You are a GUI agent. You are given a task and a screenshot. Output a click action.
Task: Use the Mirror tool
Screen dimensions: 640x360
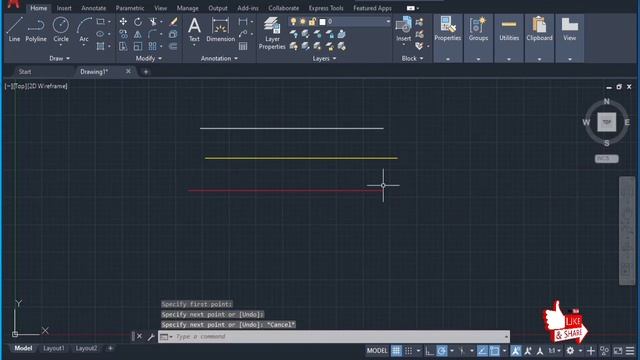(x=138, y=34)
